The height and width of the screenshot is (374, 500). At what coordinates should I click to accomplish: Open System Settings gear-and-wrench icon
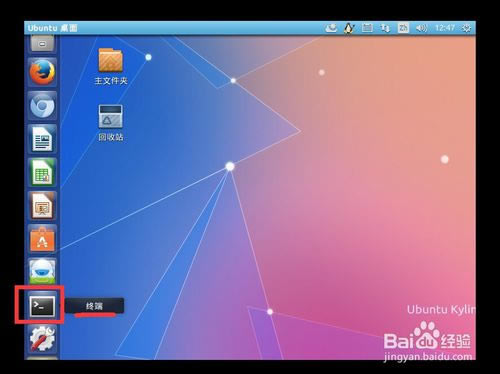point(42,338)
